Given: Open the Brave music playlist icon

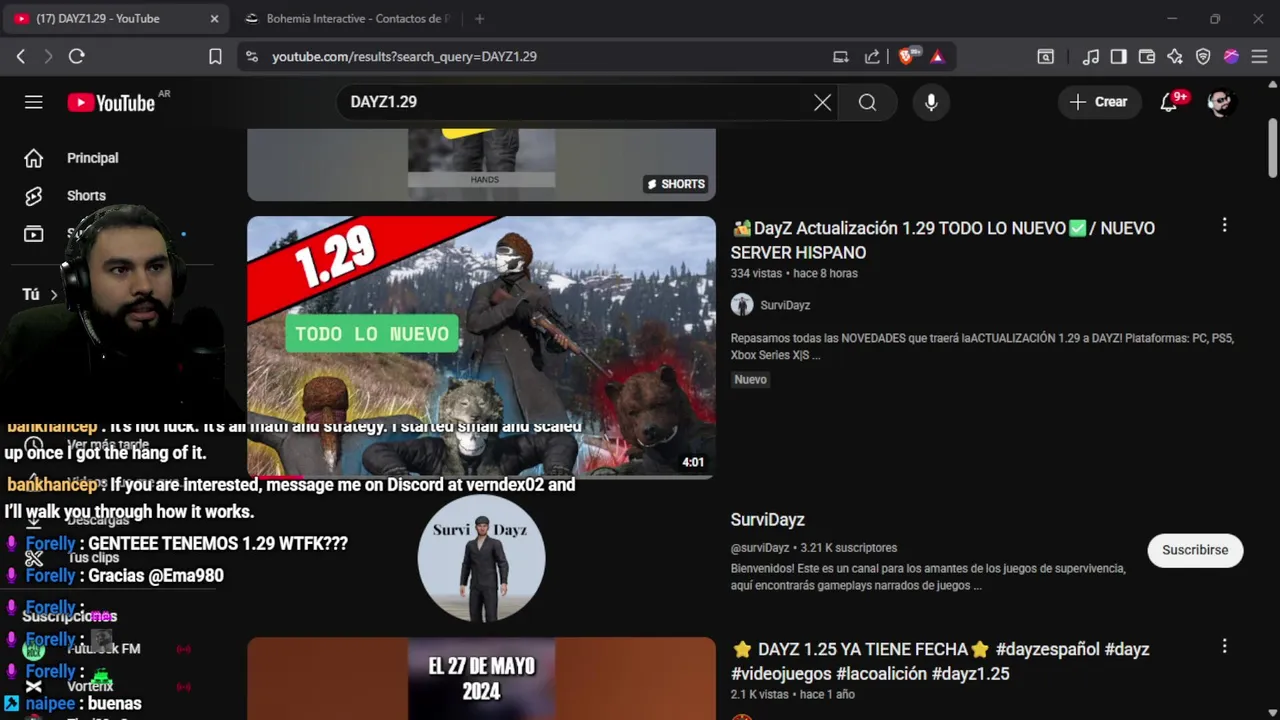Looking at the screenshot, I should 1091,57.
